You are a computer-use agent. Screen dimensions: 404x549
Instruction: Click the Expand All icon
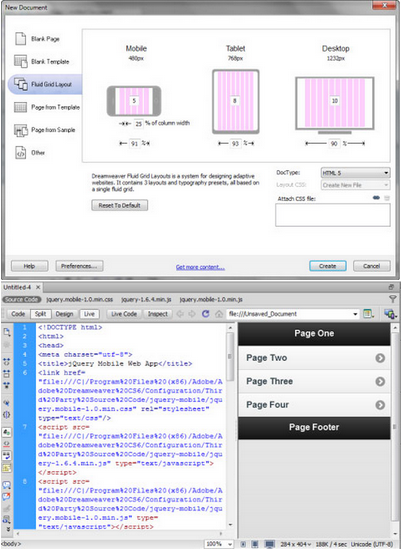[7, 385]
